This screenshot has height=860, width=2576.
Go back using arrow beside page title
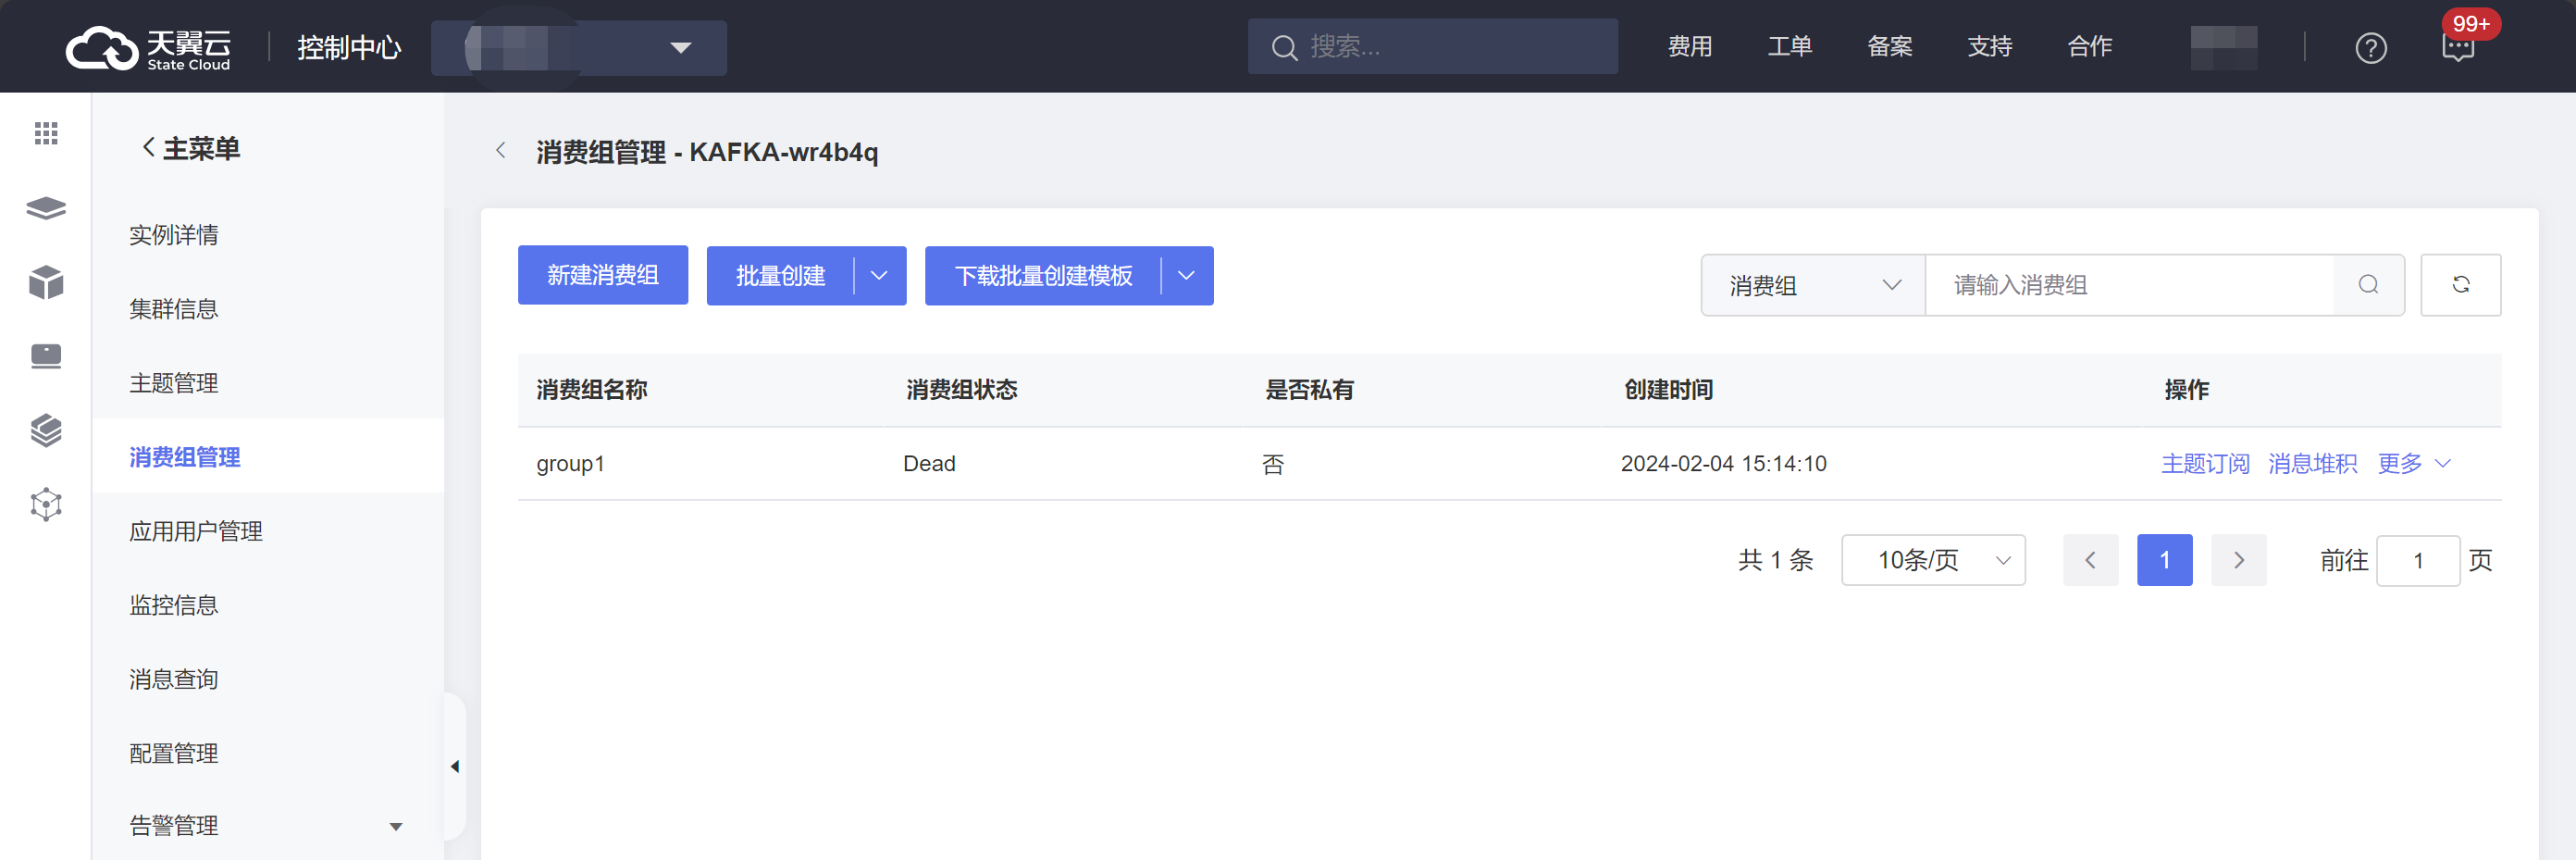click(501, 151)
